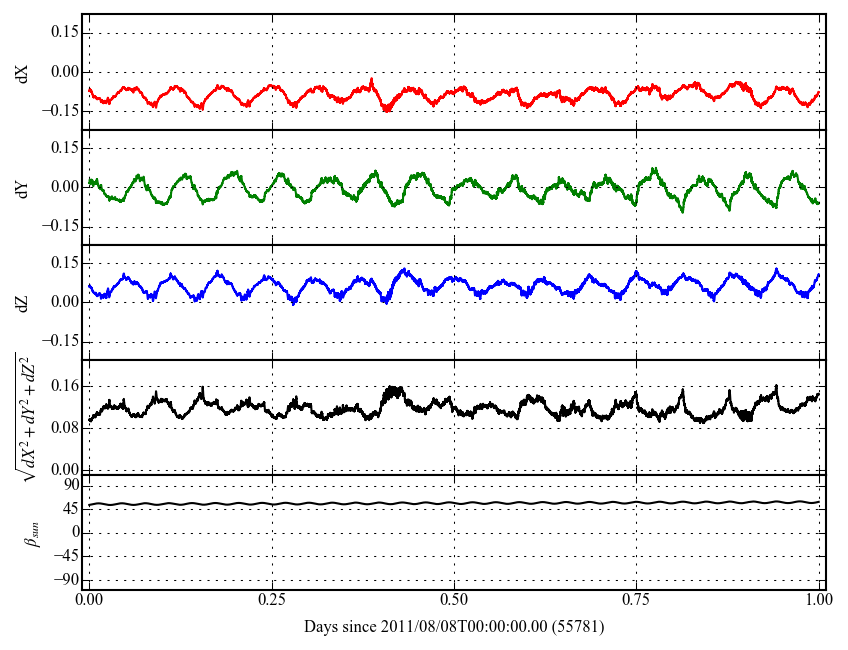848x650 pixels.
Task: Click the β sun y-axis label
Action: tap(28, 532)
